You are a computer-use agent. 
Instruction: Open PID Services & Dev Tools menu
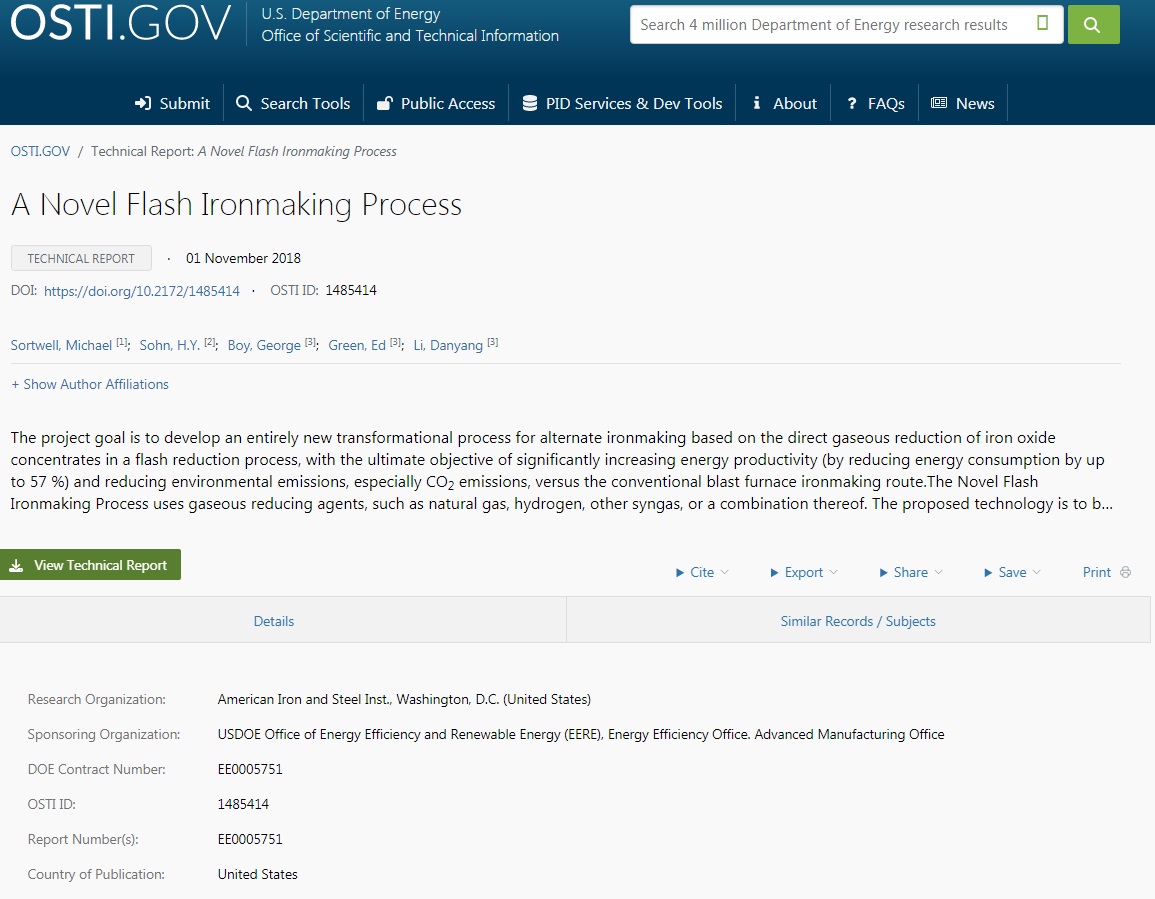622,103
